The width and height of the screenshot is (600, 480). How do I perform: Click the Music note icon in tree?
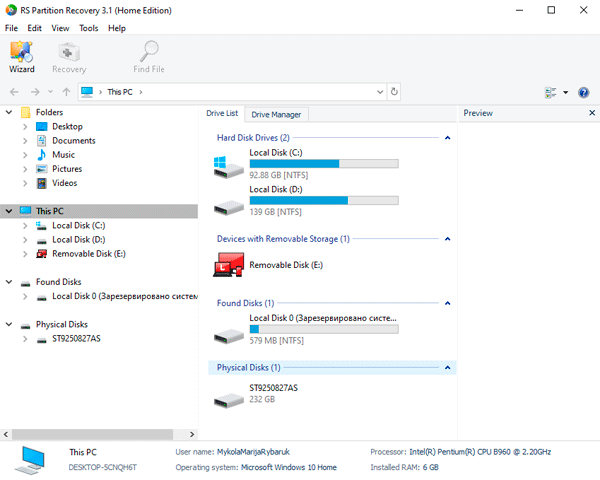click(41, 155)
